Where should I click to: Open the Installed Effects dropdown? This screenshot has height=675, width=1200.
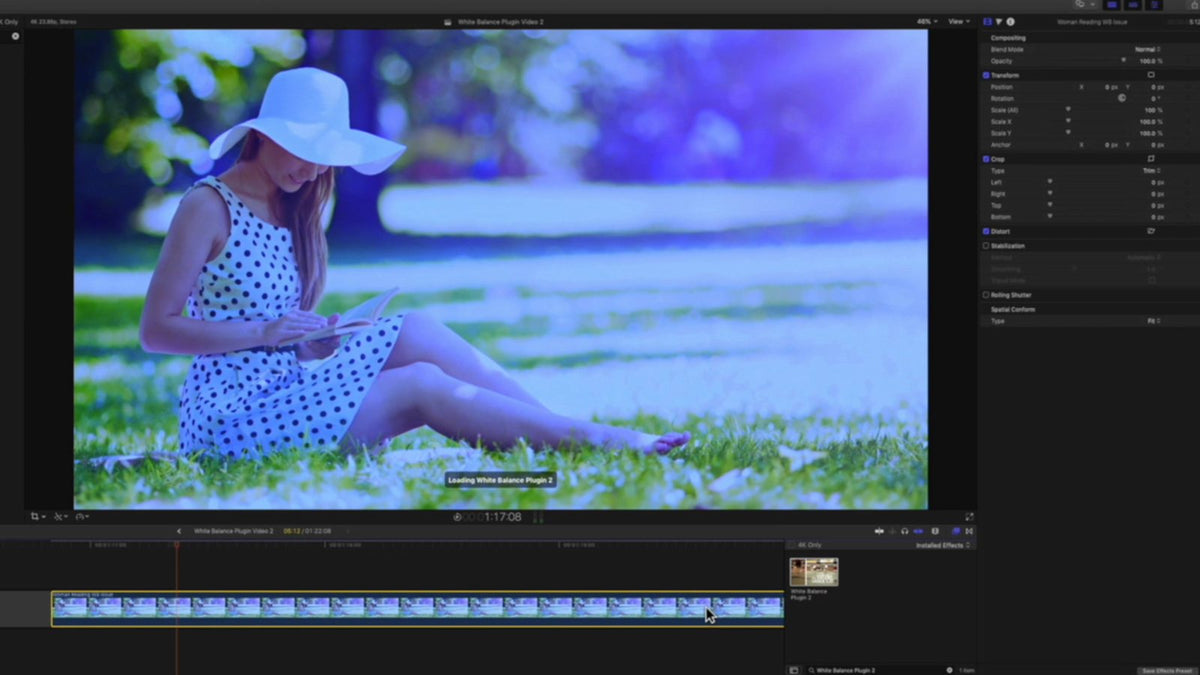(x=943, y=545)
